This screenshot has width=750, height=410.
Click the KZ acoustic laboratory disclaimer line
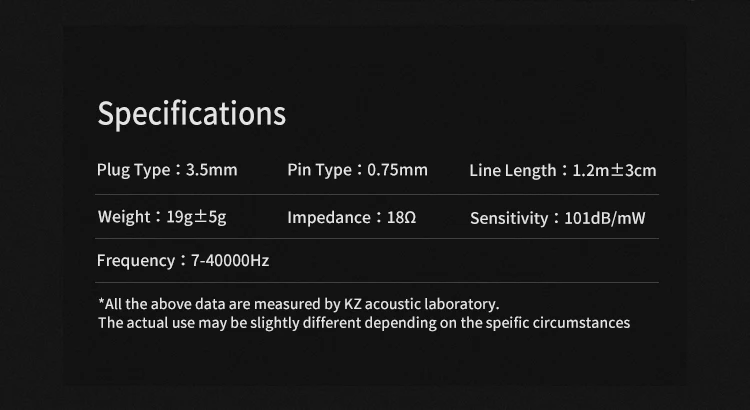click(298, 304)
